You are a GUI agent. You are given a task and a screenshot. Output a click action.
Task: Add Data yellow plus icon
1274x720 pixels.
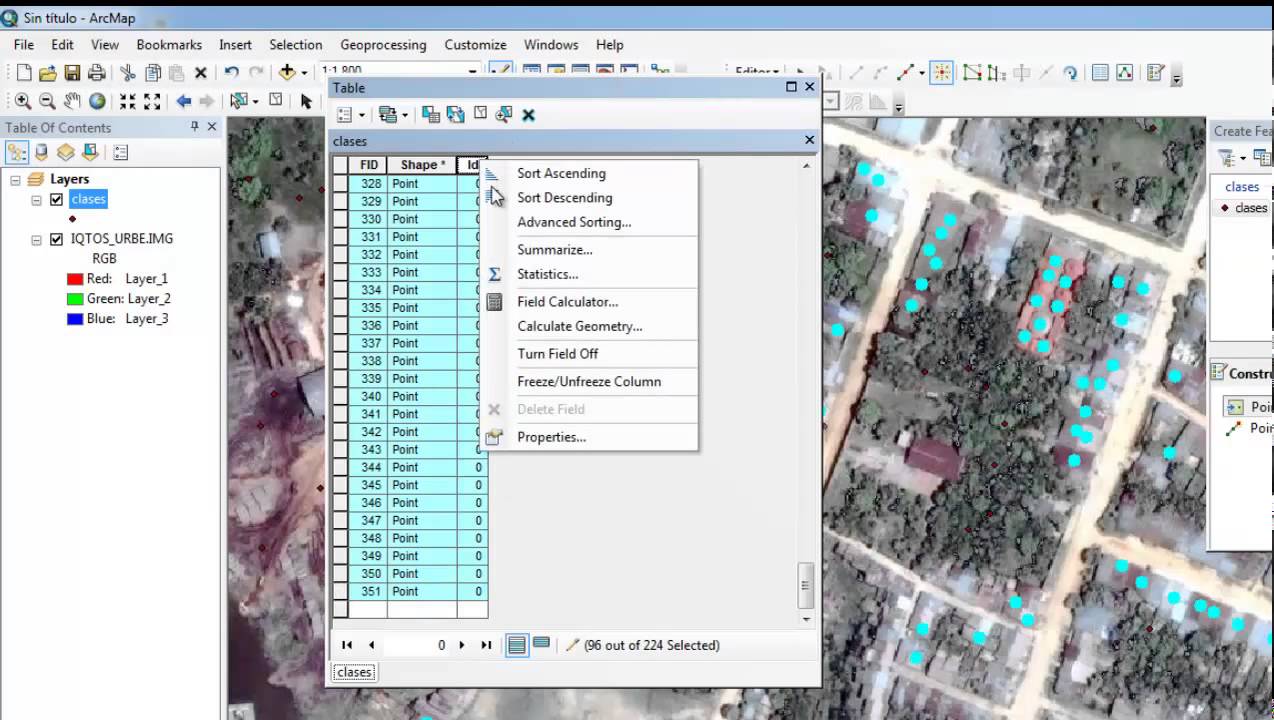pos(287,72)
